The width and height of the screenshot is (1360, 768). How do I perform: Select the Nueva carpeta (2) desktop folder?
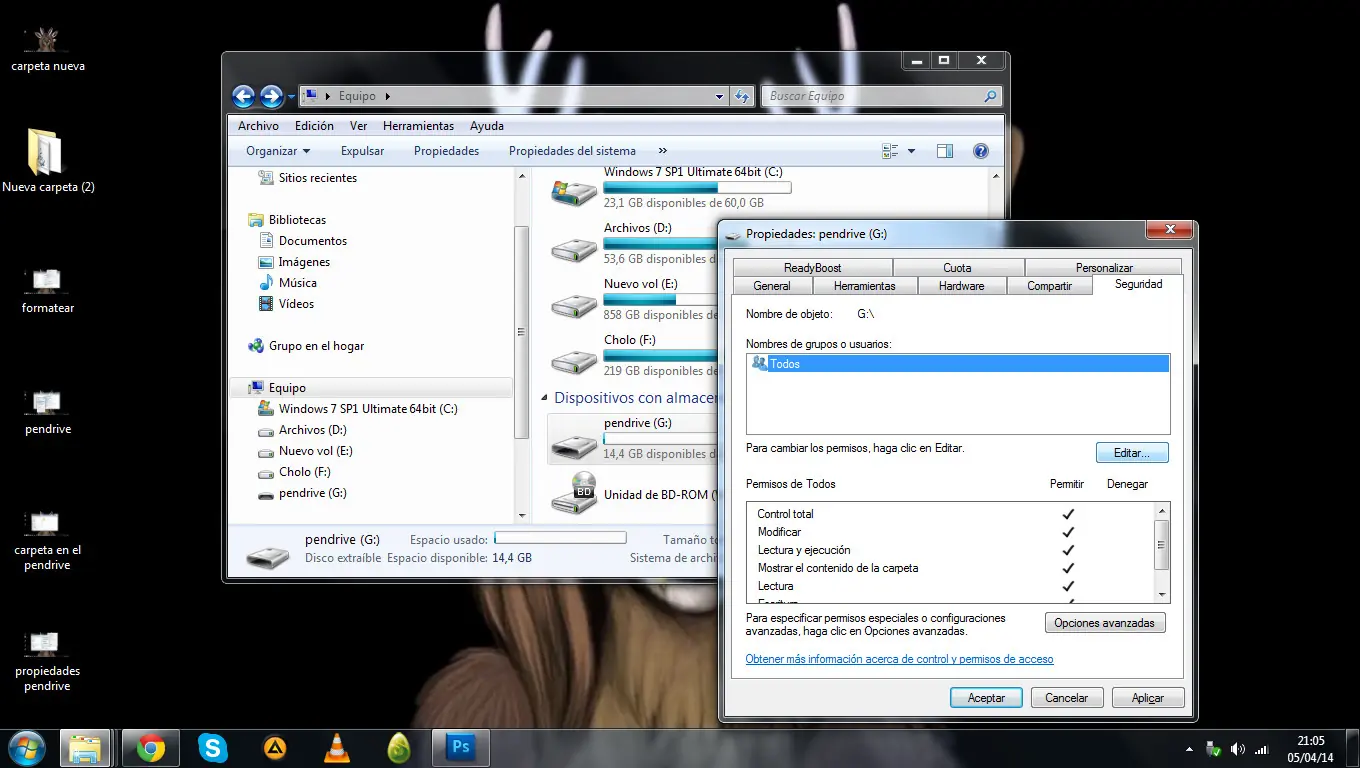(46, 152)
